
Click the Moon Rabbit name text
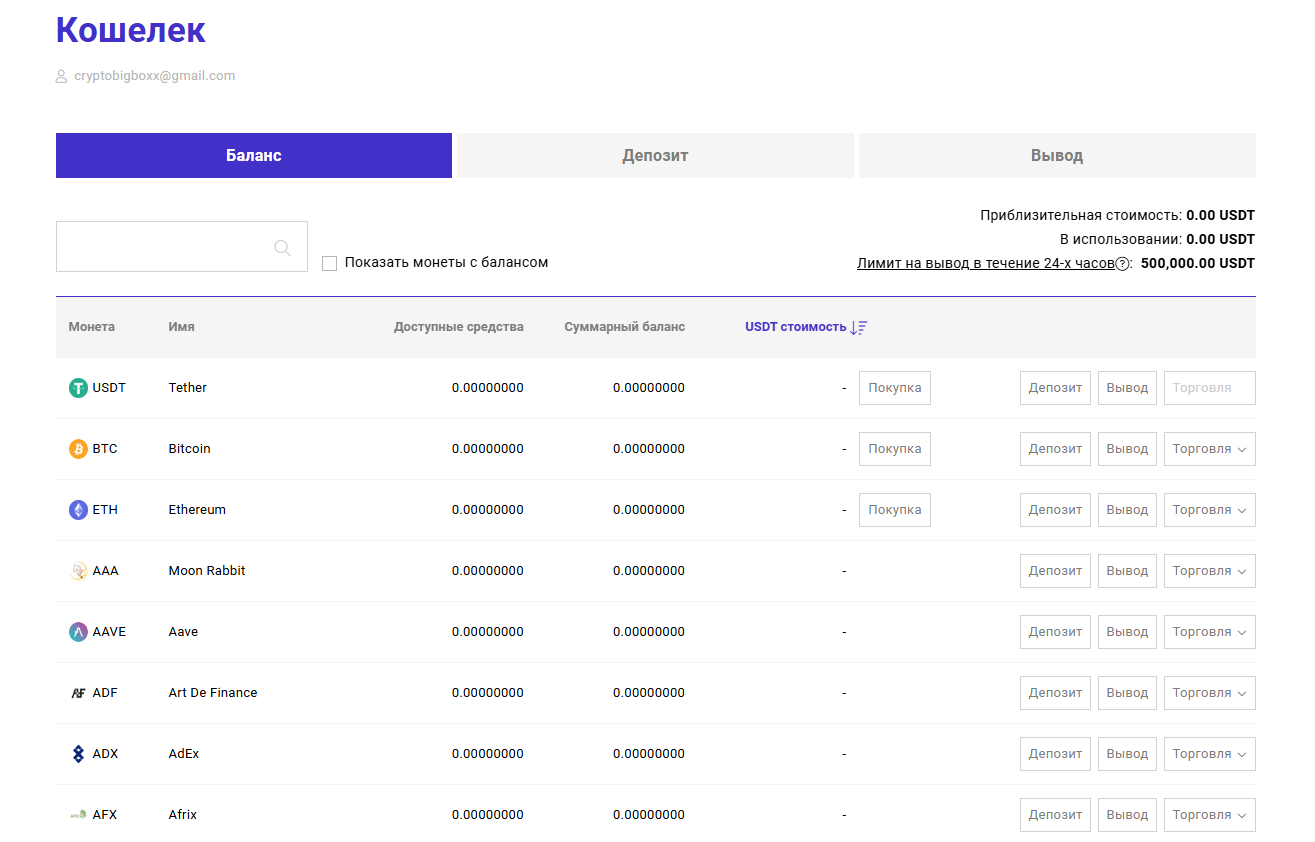point(207,571)
